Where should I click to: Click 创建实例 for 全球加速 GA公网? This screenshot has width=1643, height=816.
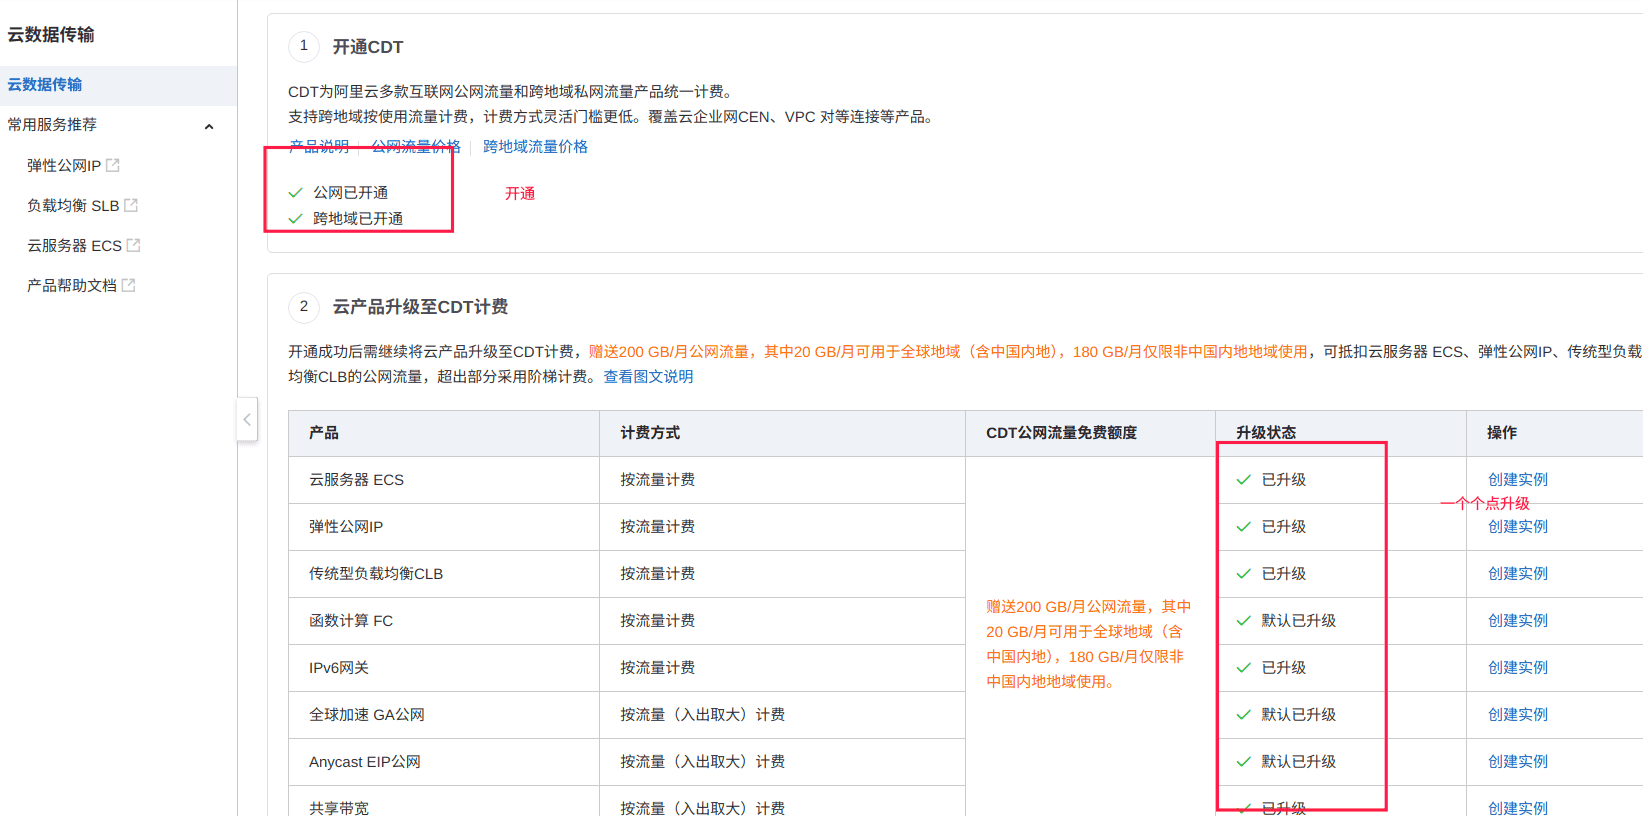point(1517,715)
